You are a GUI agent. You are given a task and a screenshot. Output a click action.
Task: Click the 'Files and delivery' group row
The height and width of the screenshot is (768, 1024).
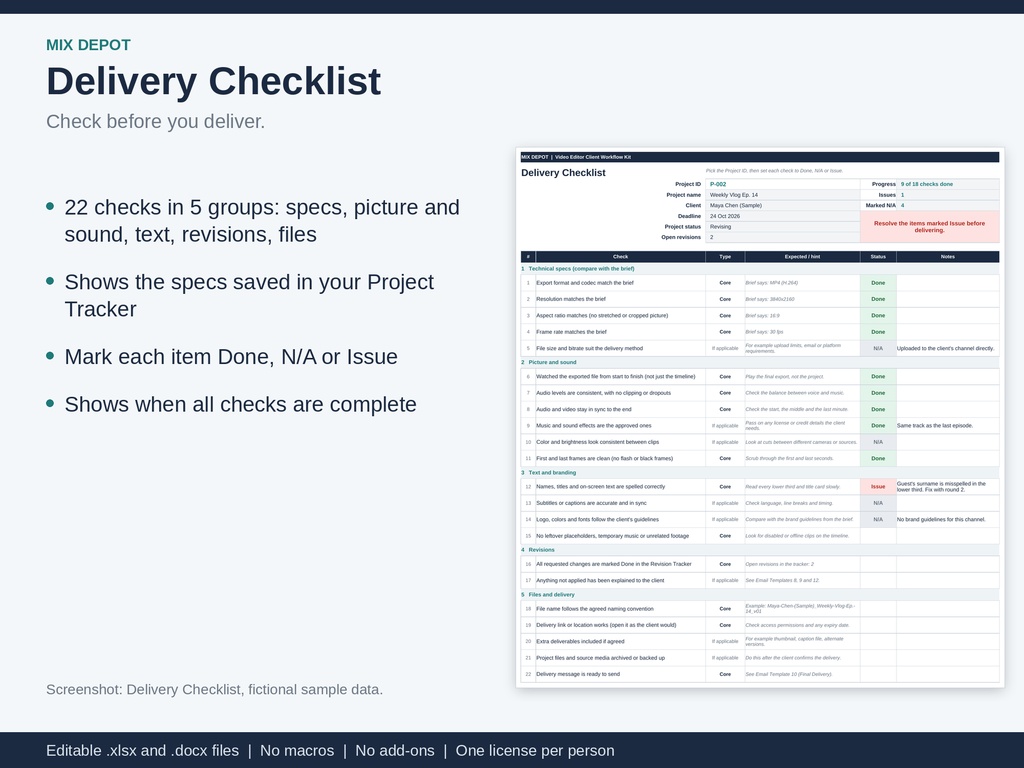tap(760, 594)
